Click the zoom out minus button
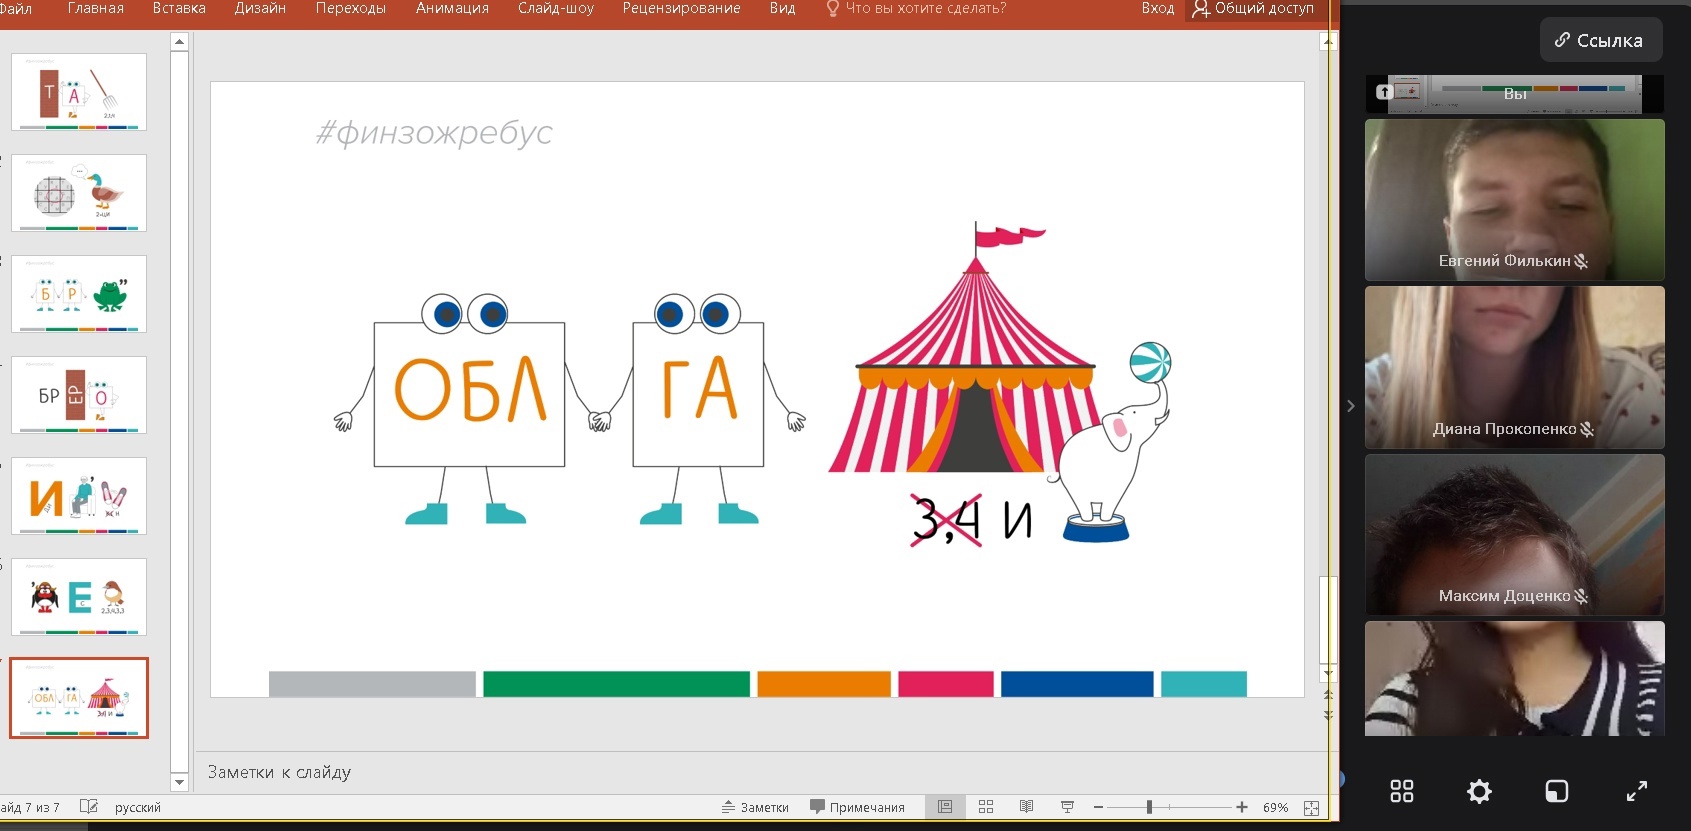Viewport: 1691px width, 831px height. [1098, 807]
